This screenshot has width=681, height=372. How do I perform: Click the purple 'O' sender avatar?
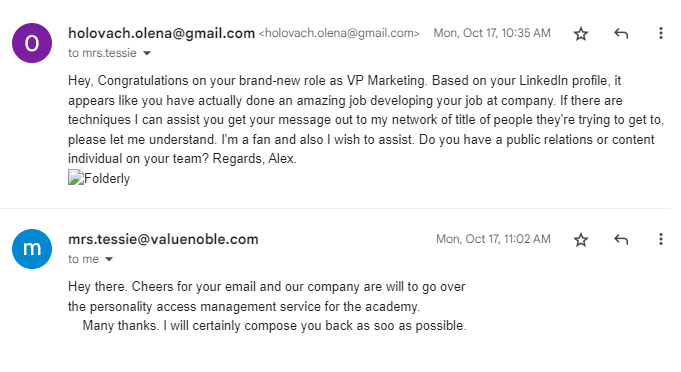32,43
